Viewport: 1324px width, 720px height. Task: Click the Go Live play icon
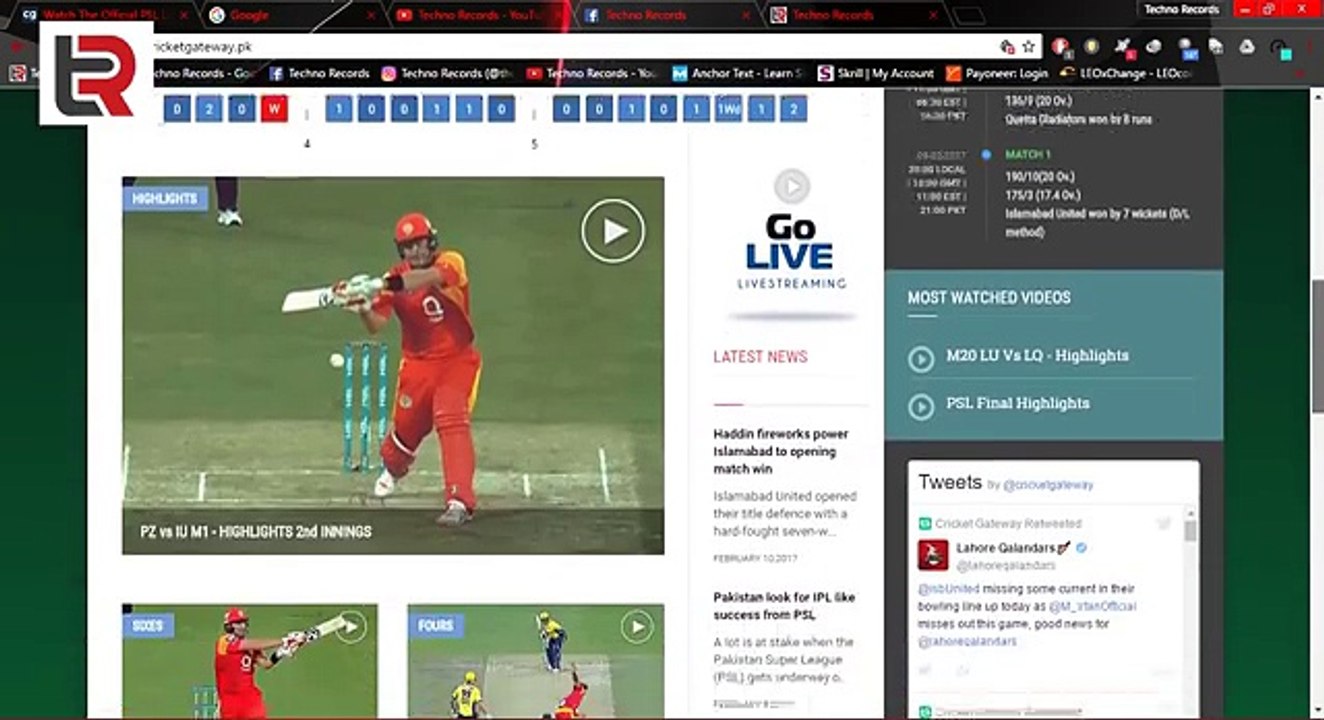[x=791, y=186]
